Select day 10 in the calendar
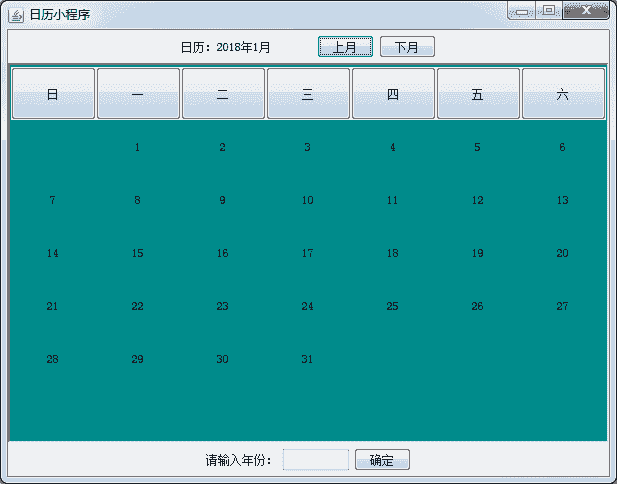Image resolution: width=617 pixels, height=484 pixels. (x=307, y=200)
